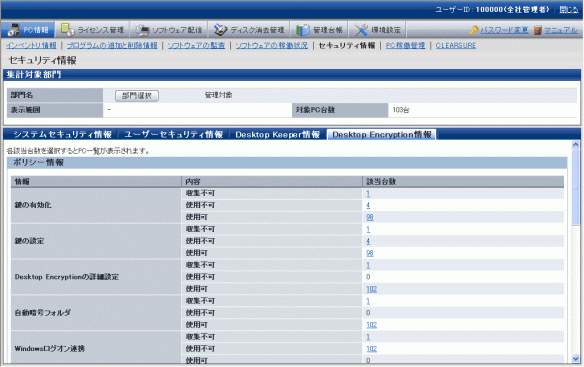Click the manual book icon
Viewport: 584px width, 367px height.
[x=537, y=30]
